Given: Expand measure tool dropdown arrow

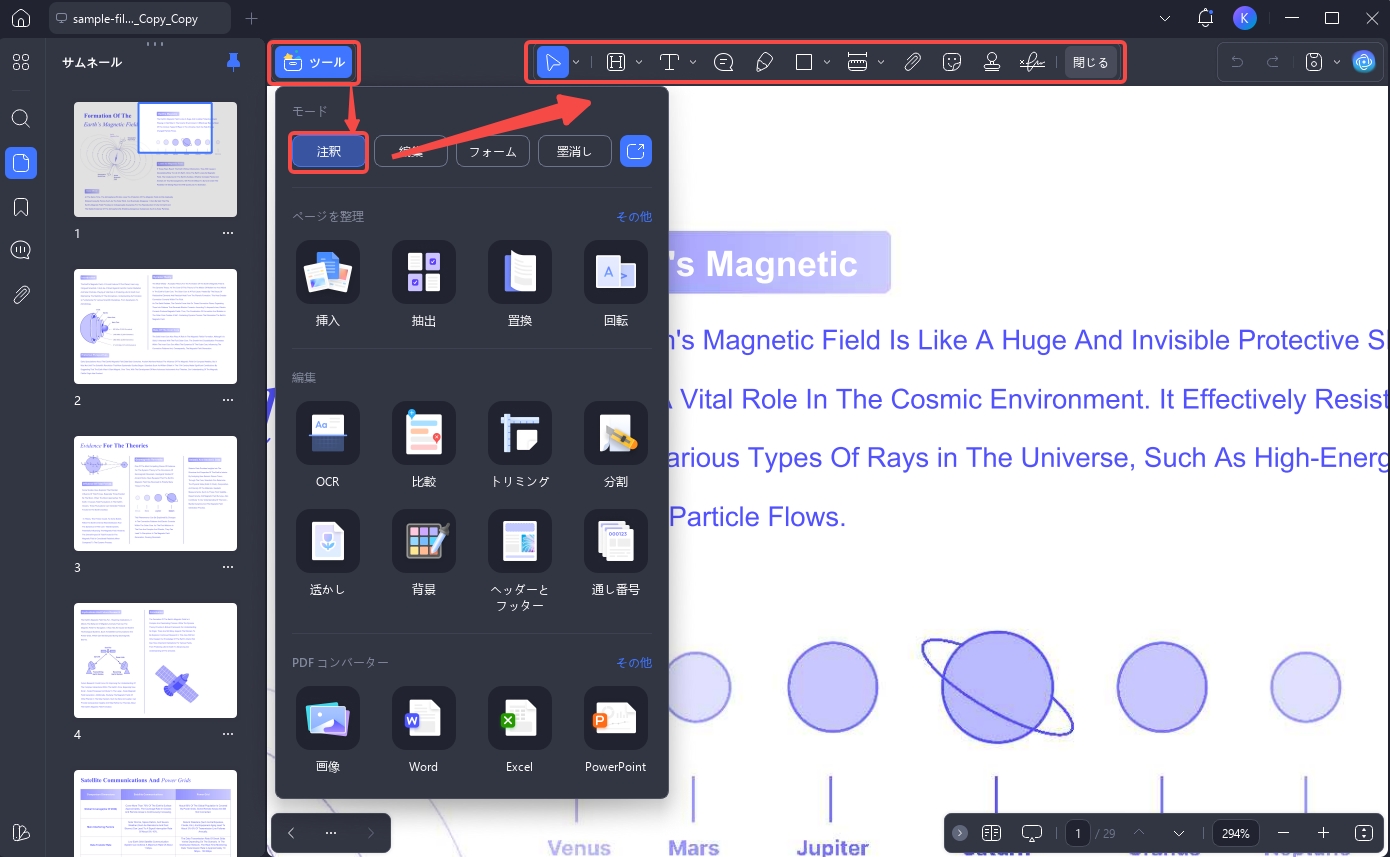Looking at the screenshot, I should coord(881,62).
